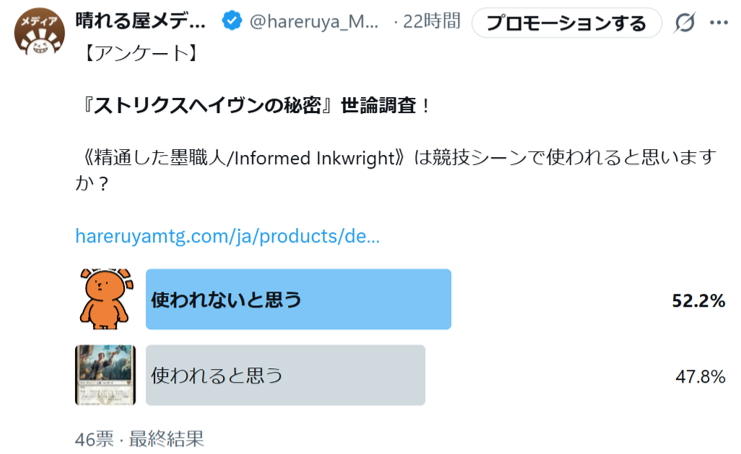Screen dimensions: 741x454
Task: Open the 22時間 timestamp link
Action: tap(432, 22)
